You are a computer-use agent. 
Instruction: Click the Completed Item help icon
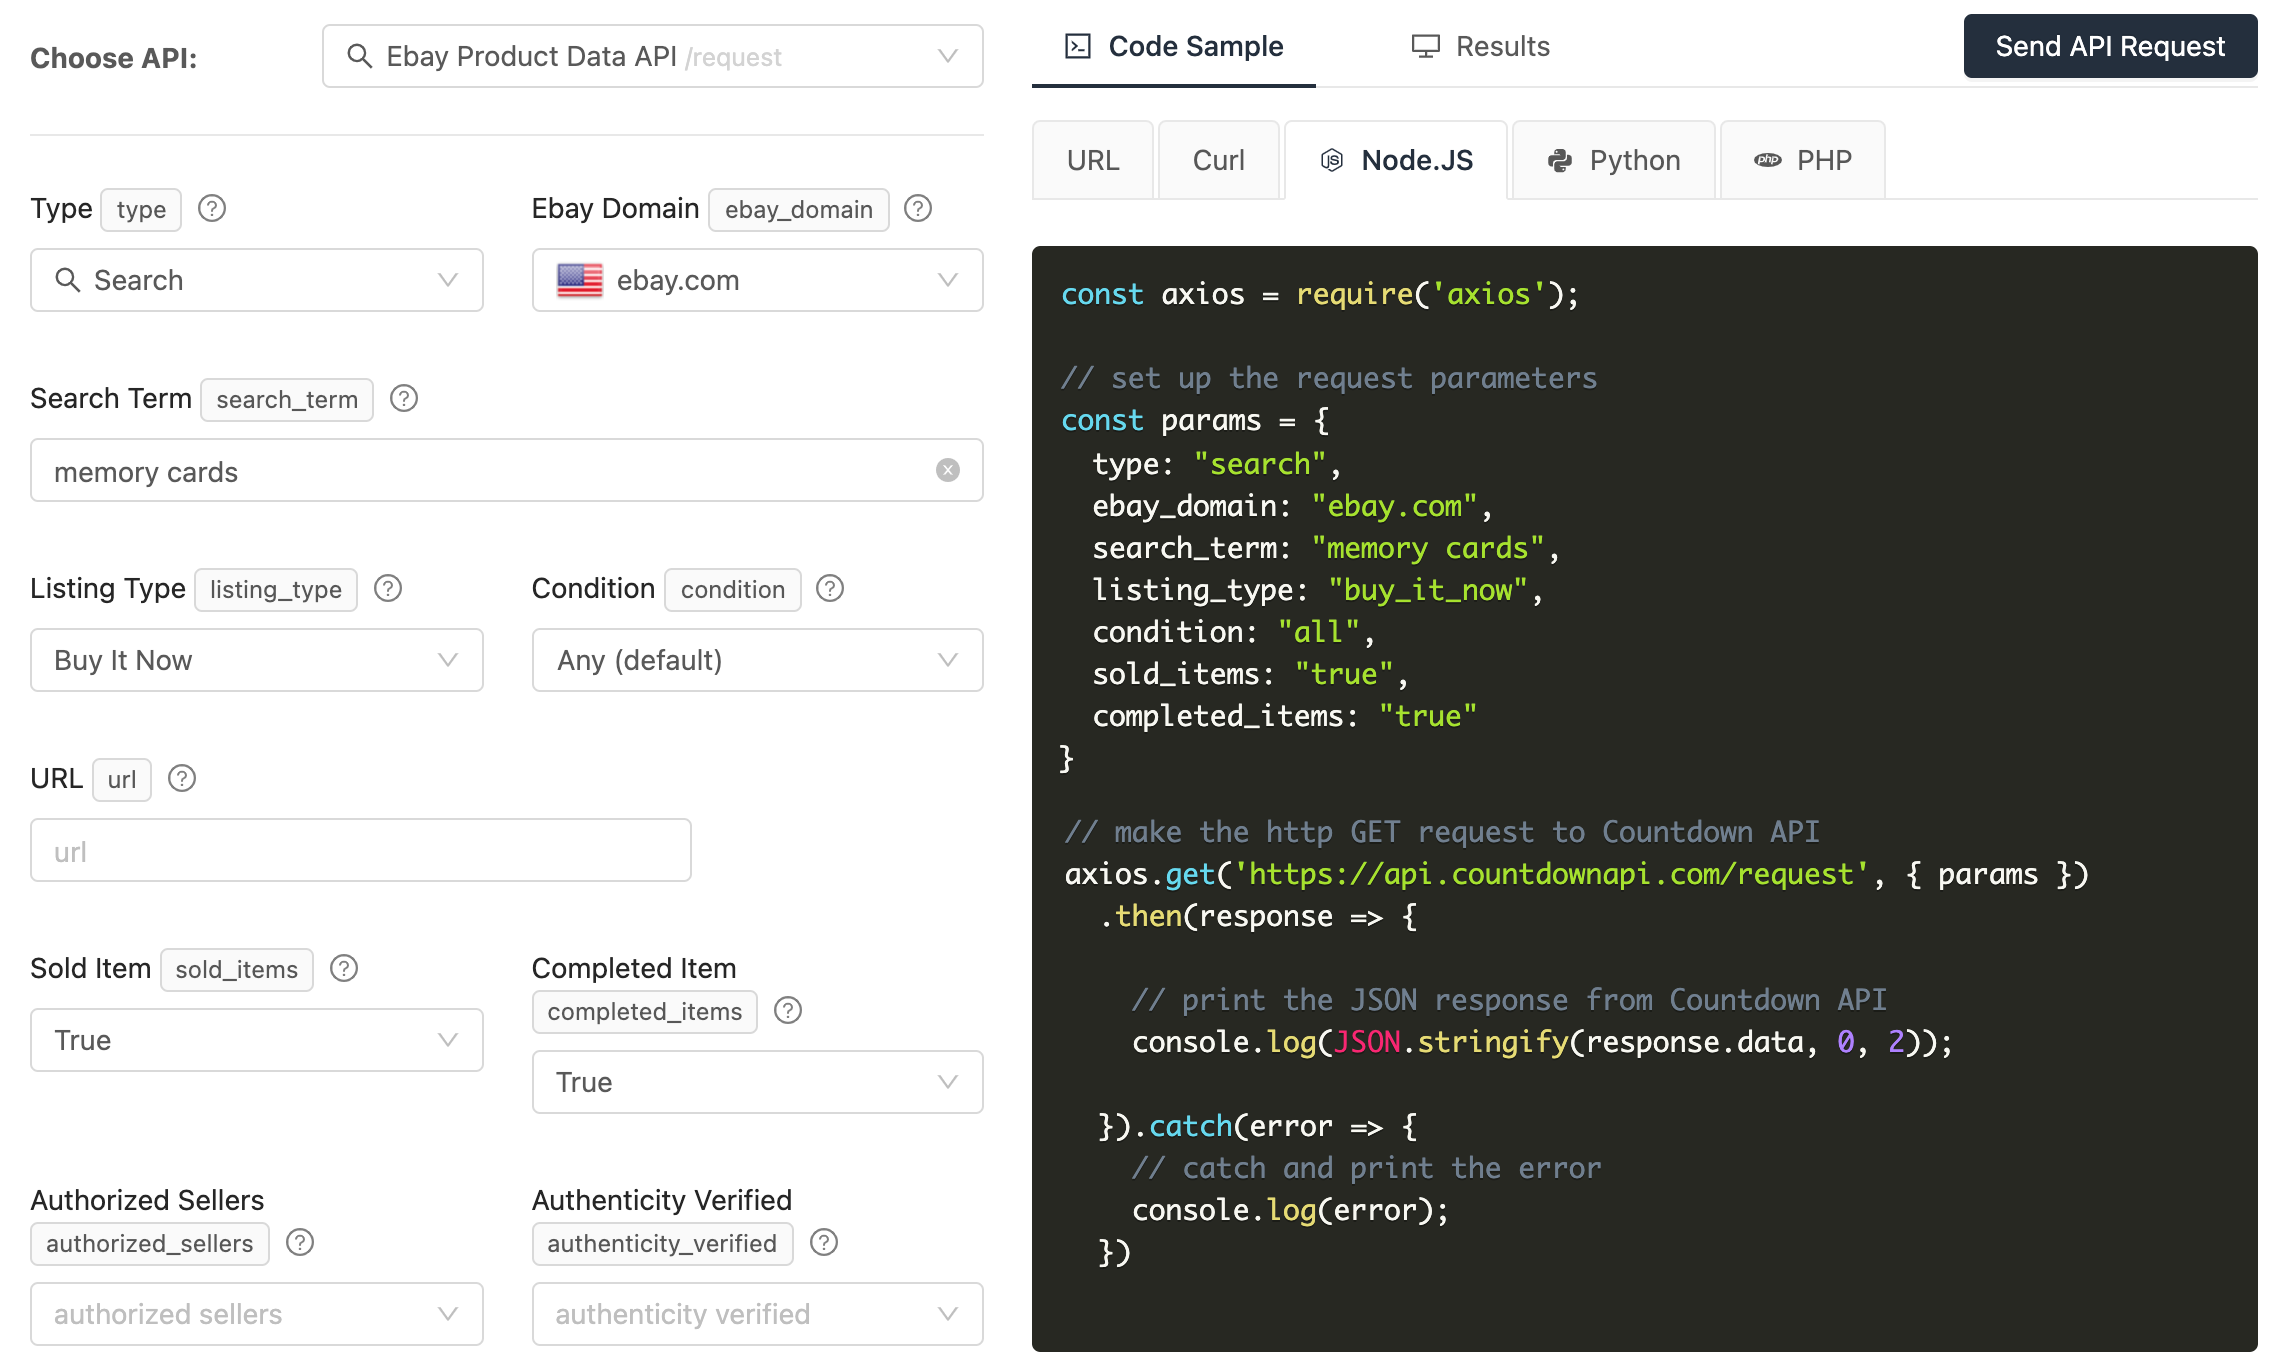pyautogui.click(x=788, y=1011)
